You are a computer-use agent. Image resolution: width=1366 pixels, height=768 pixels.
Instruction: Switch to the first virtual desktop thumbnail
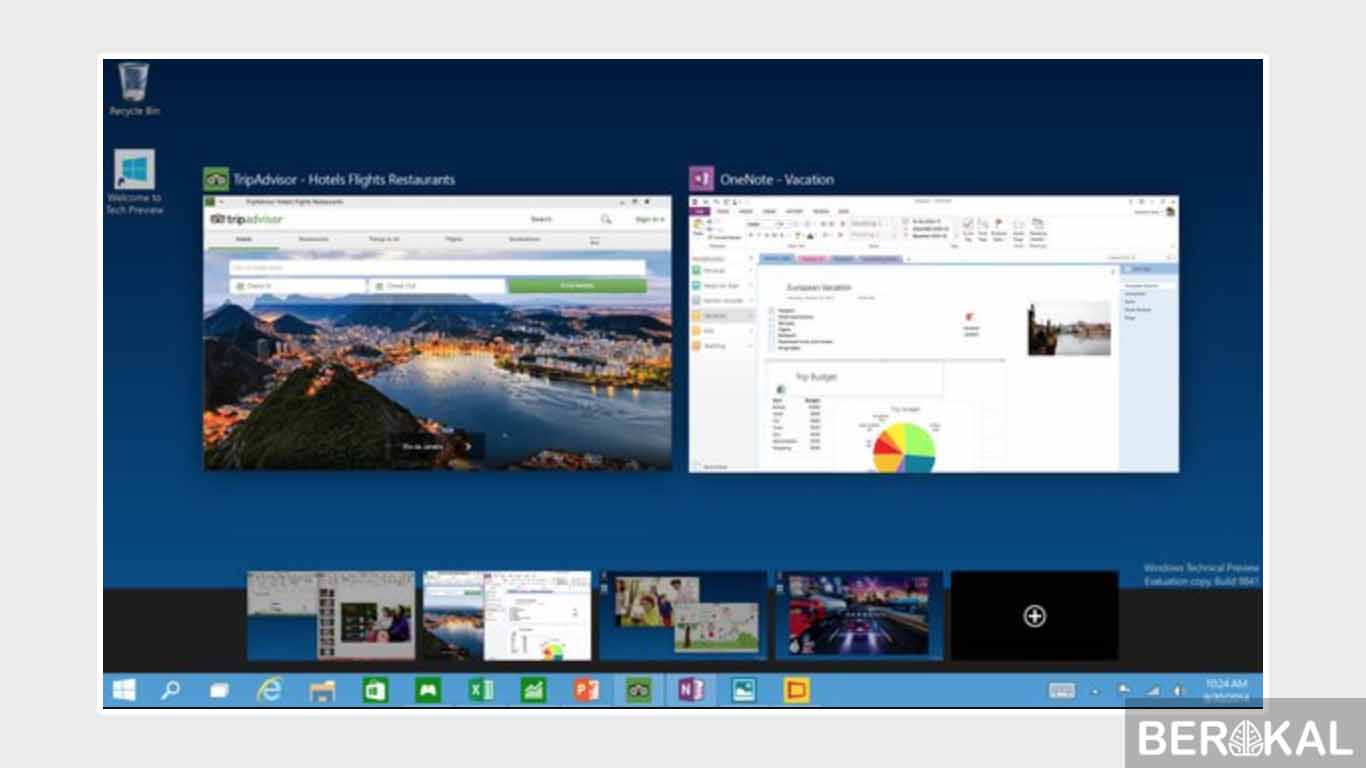coord(331,615)
